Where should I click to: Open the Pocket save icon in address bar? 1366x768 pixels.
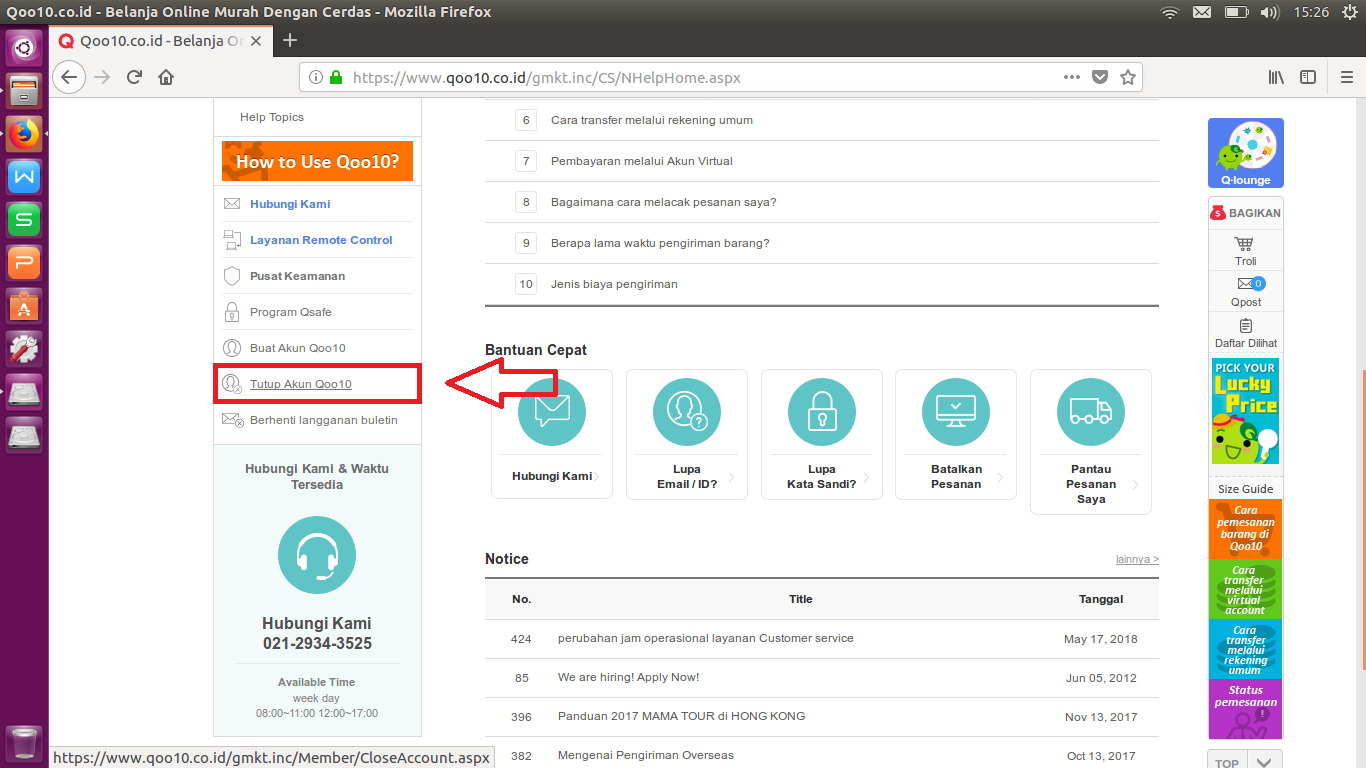pos(1100,77)
